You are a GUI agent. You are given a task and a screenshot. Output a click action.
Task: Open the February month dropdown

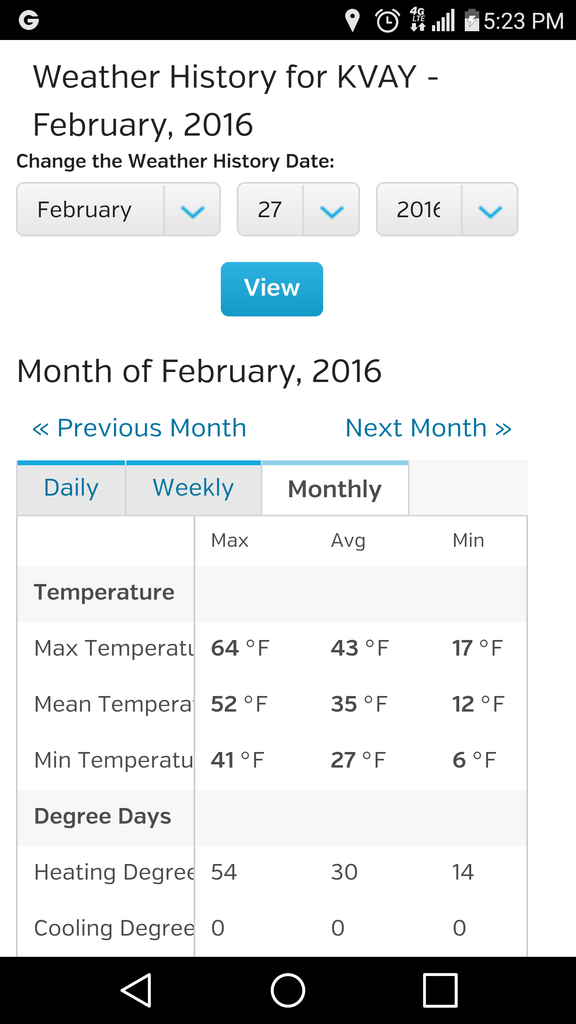118,210
